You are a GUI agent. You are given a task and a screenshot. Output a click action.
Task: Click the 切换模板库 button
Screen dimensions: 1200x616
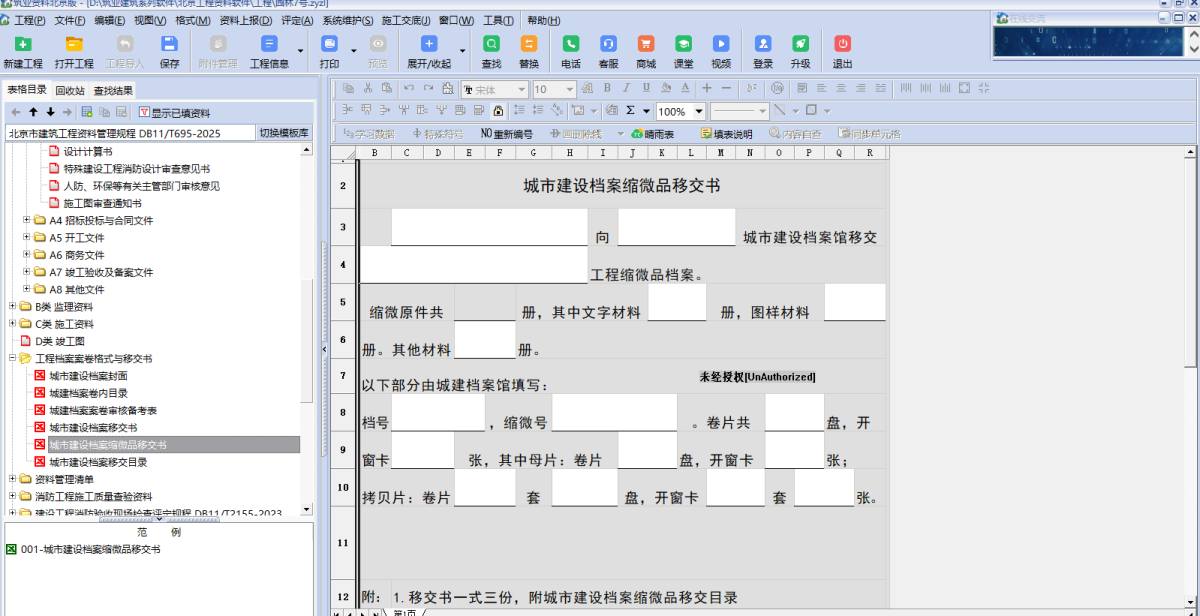click(284, 132)
